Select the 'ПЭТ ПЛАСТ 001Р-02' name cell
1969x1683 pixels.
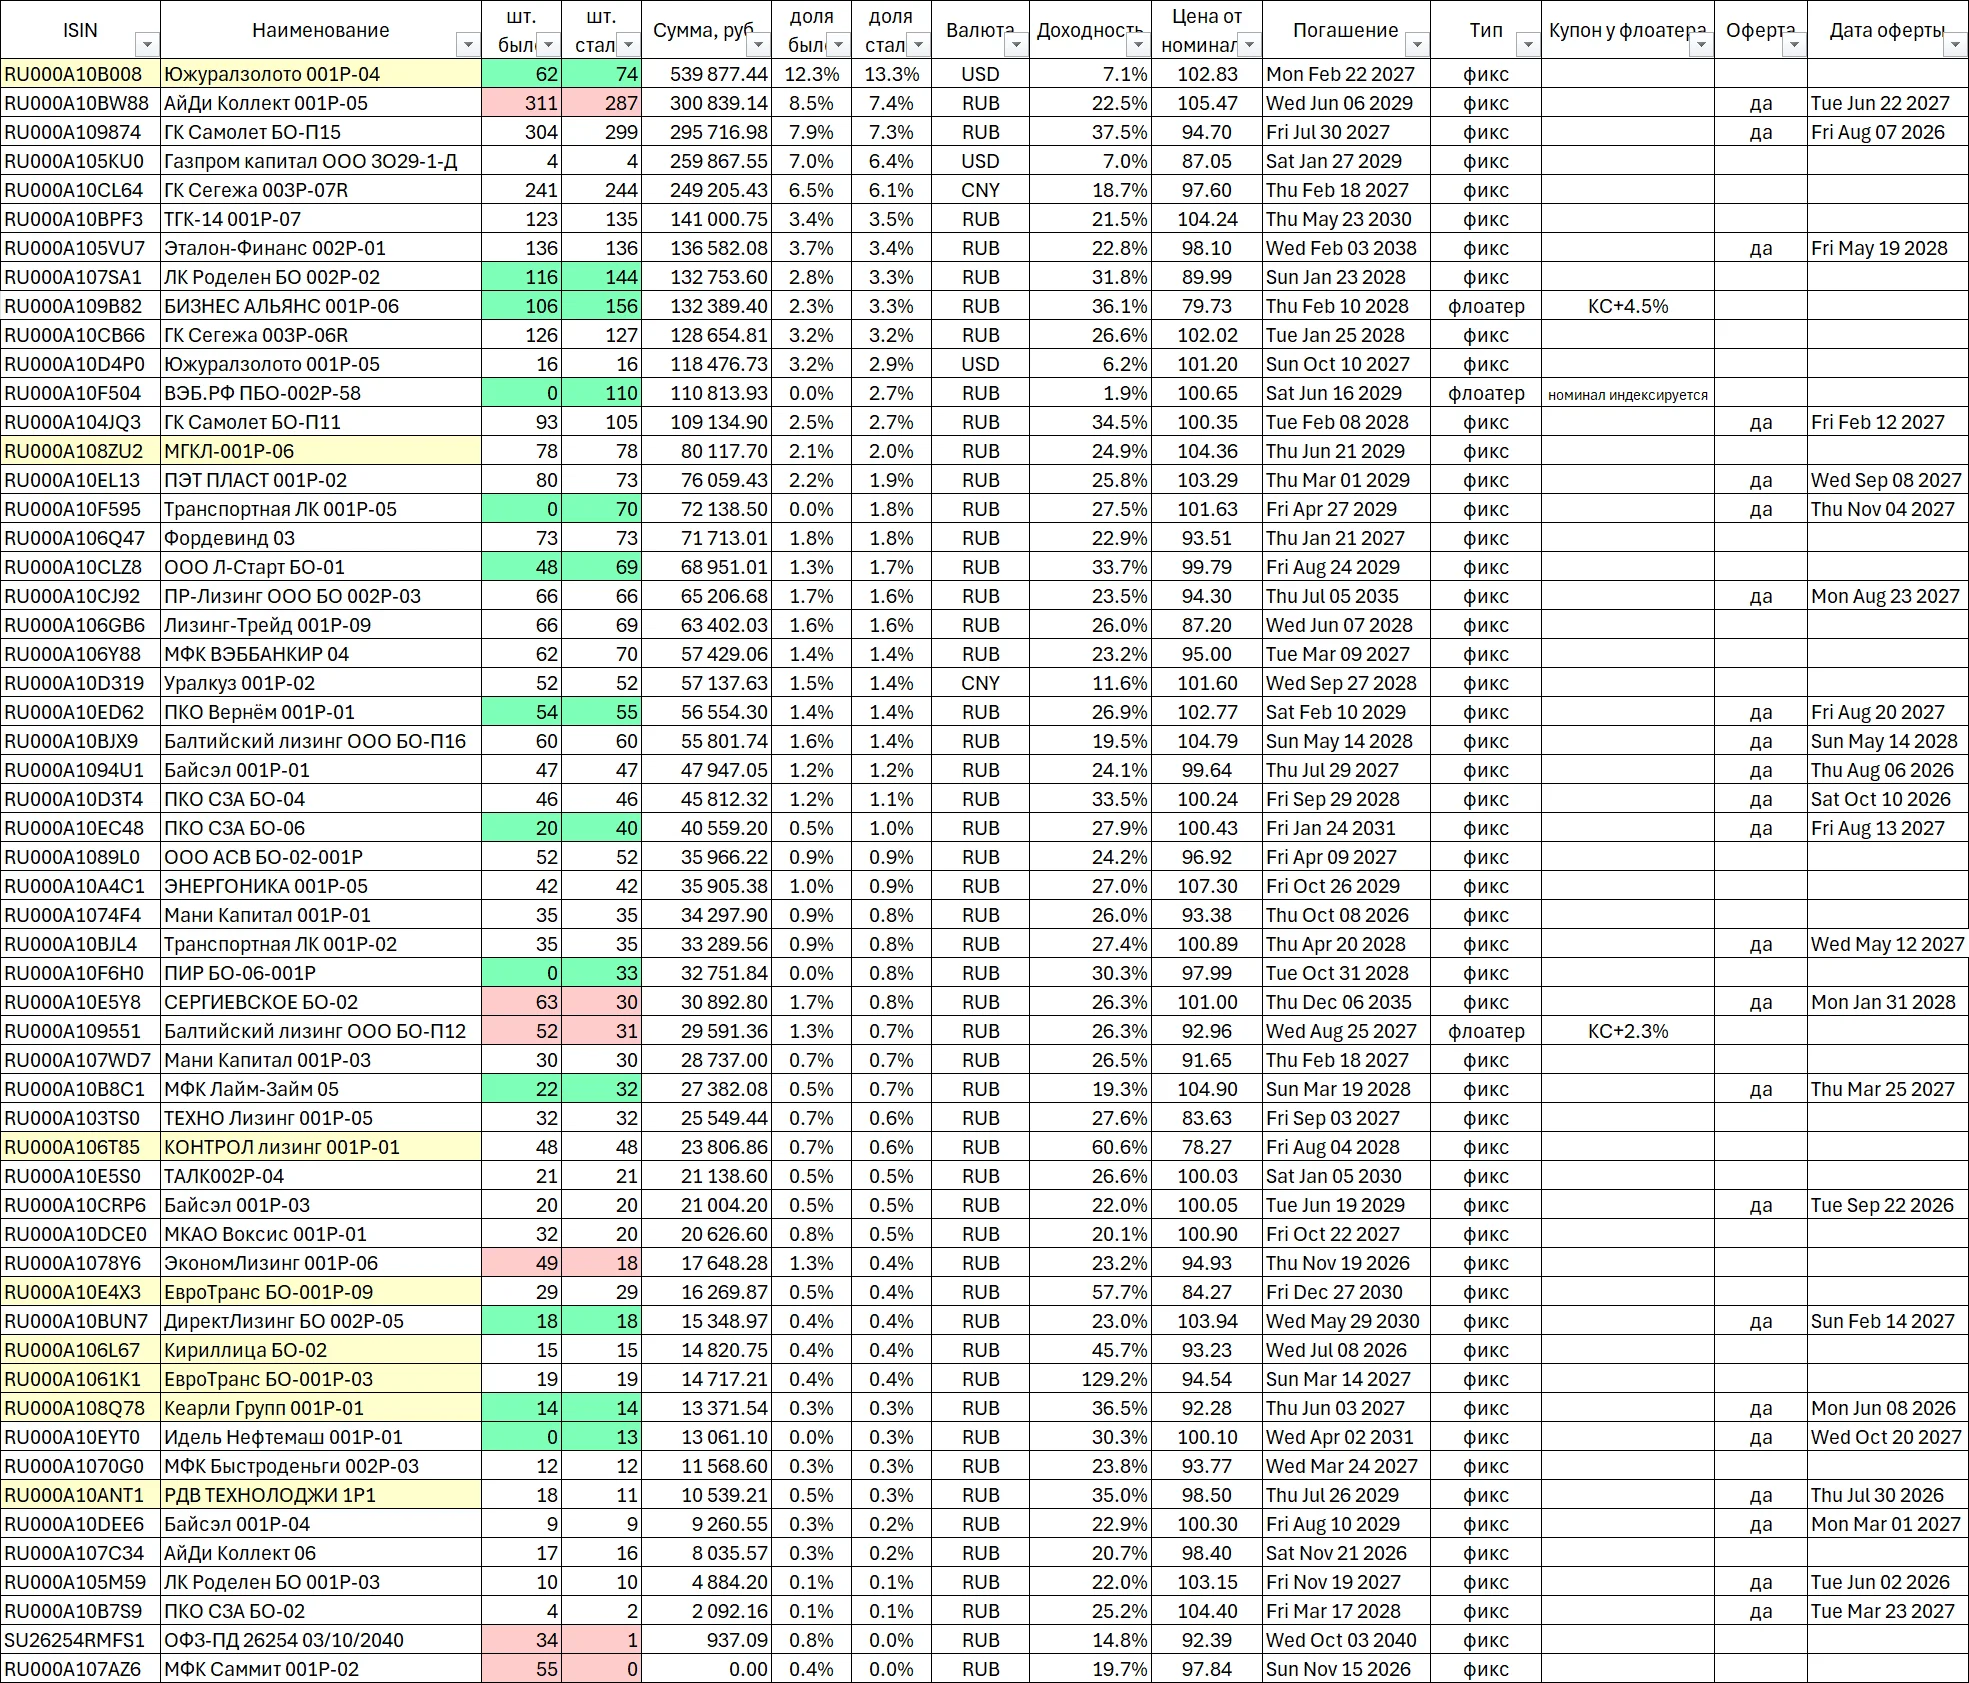(321, 480)
